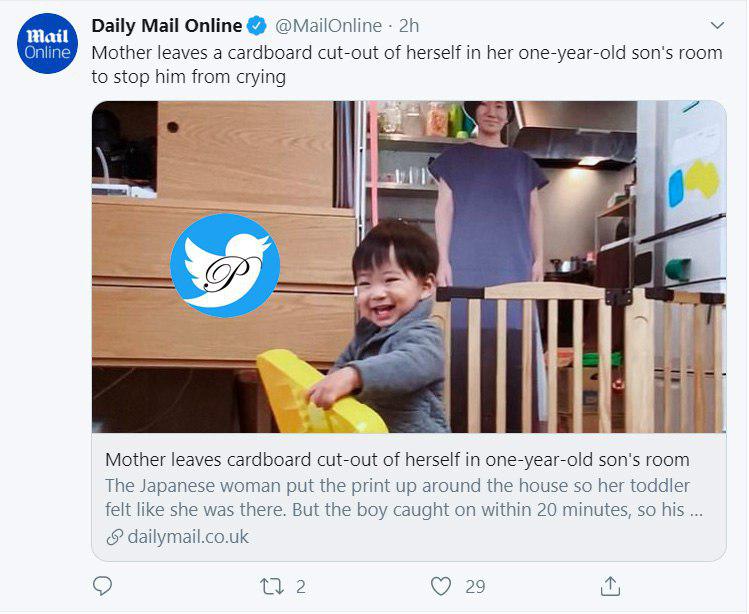Click the @MailOnline handle

pyautogui.click(x=326, y=25)
